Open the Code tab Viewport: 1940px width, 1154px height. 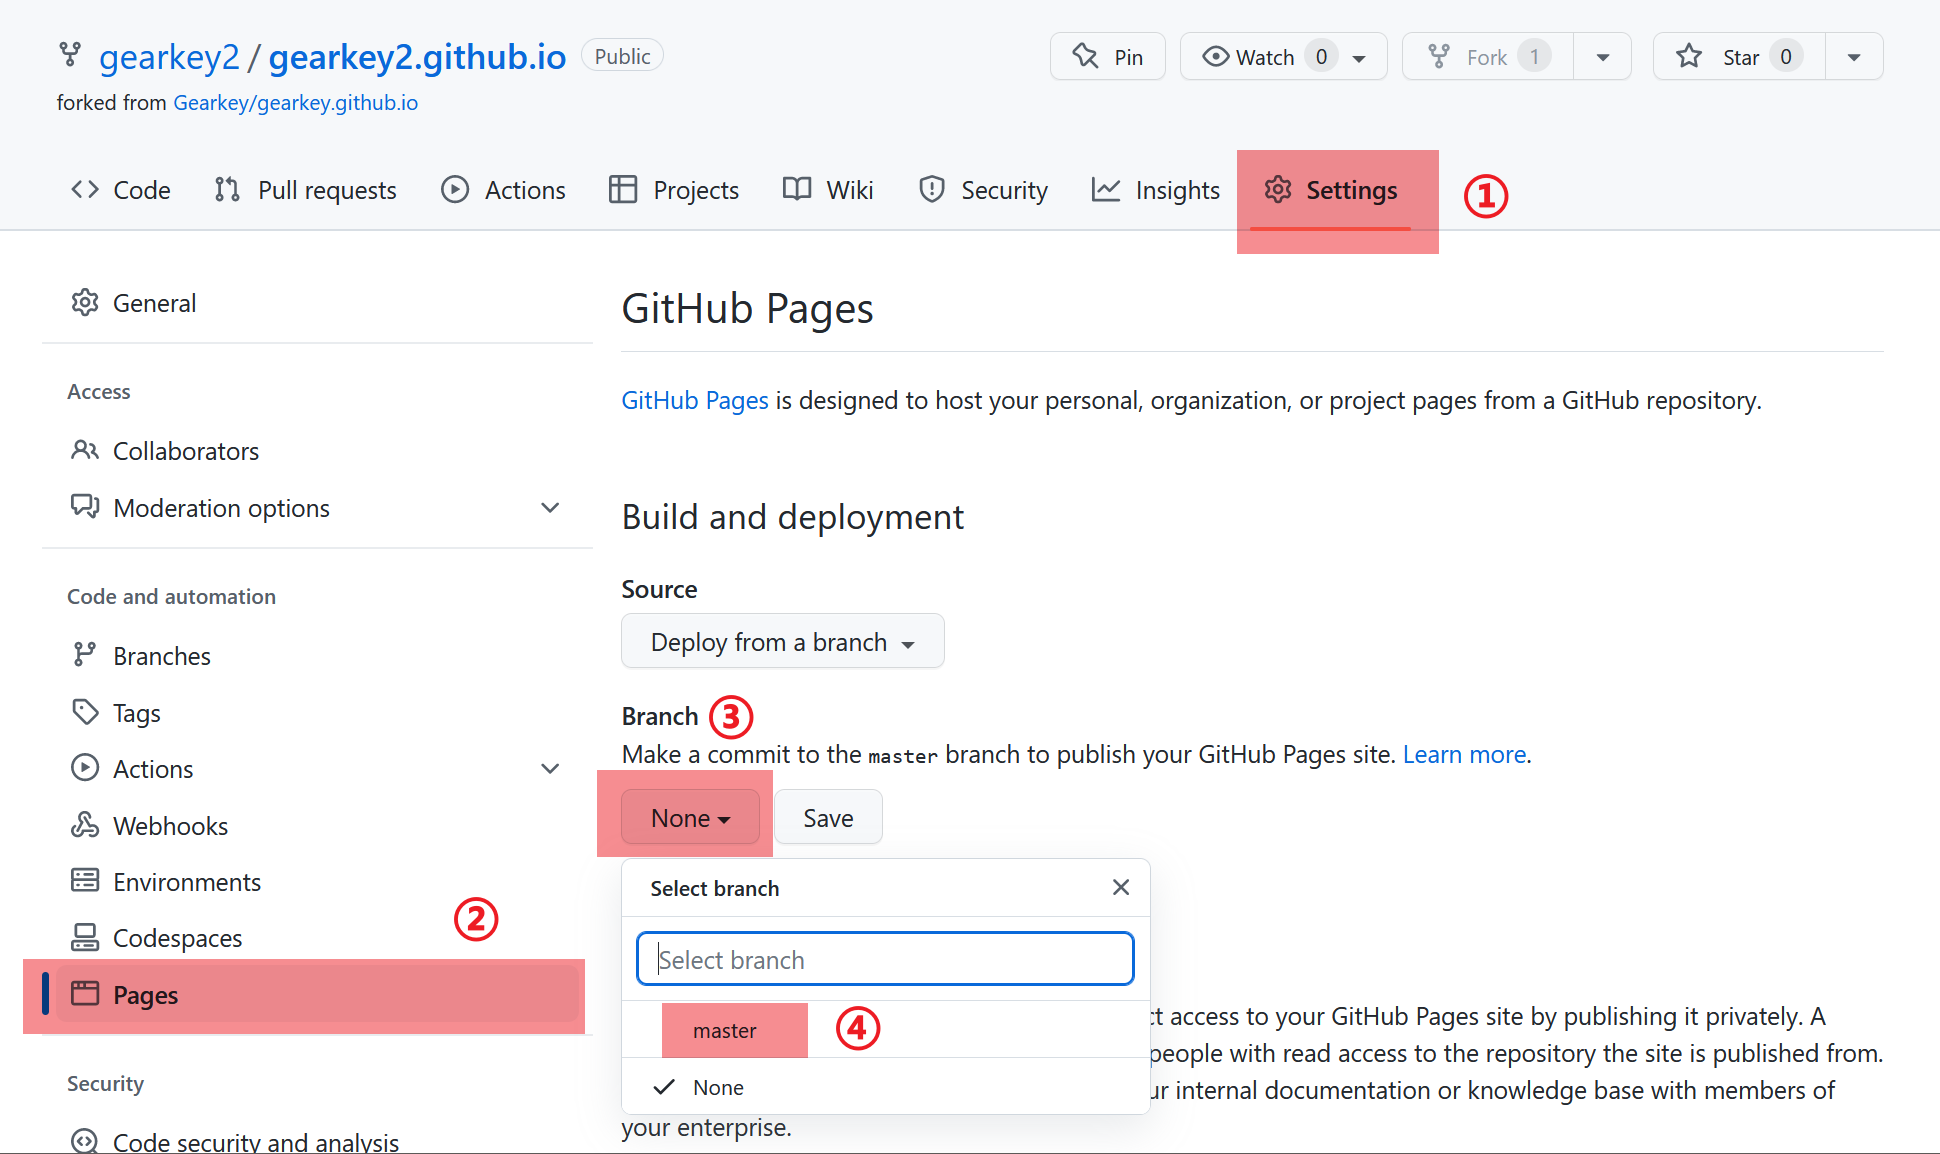[121, 189]
